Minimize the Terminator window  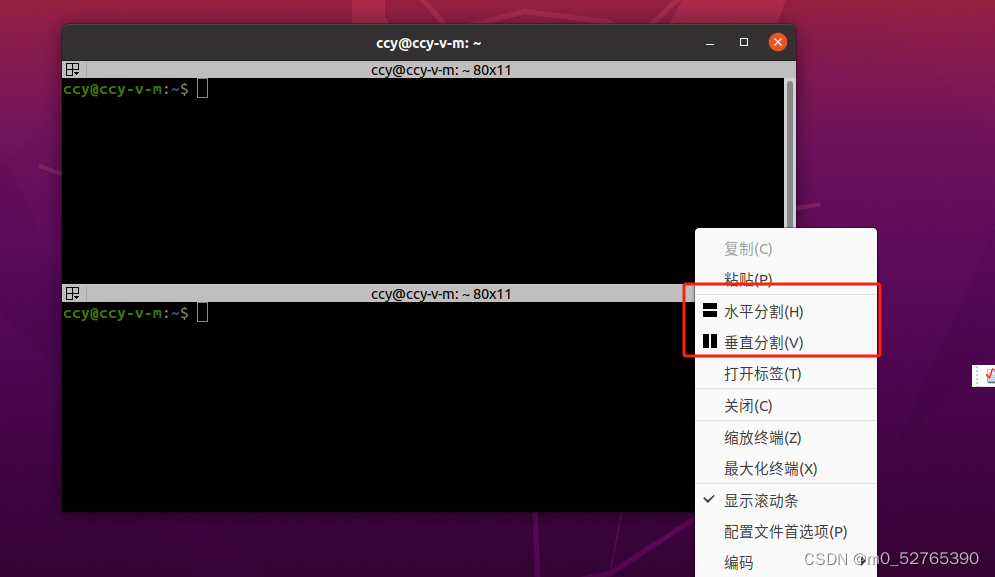coord(710,43)
